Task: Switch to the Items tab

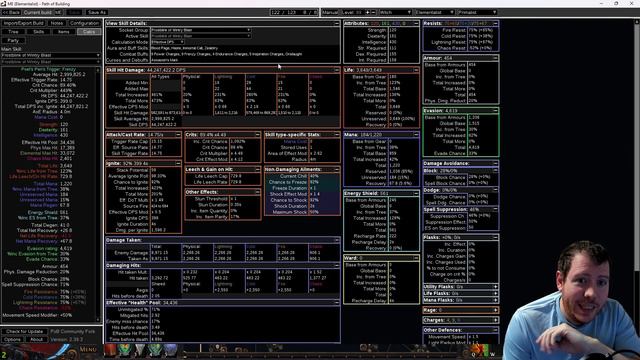Action: (x=63, y=32)
